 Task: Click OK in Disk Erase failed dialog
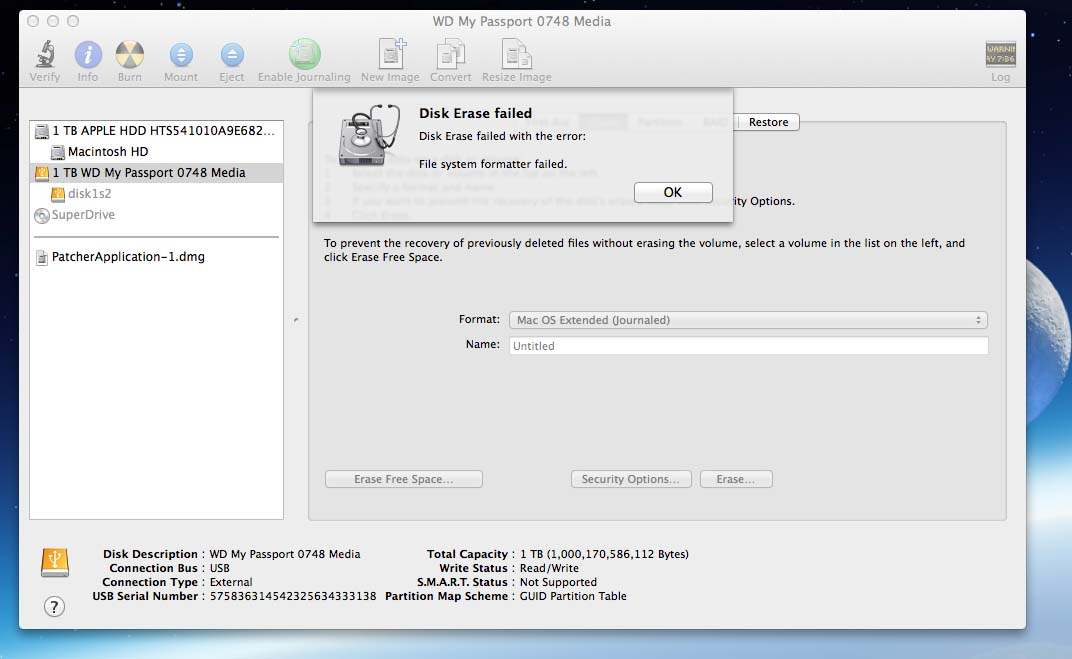pyautogui.click(x=673, y=192)
